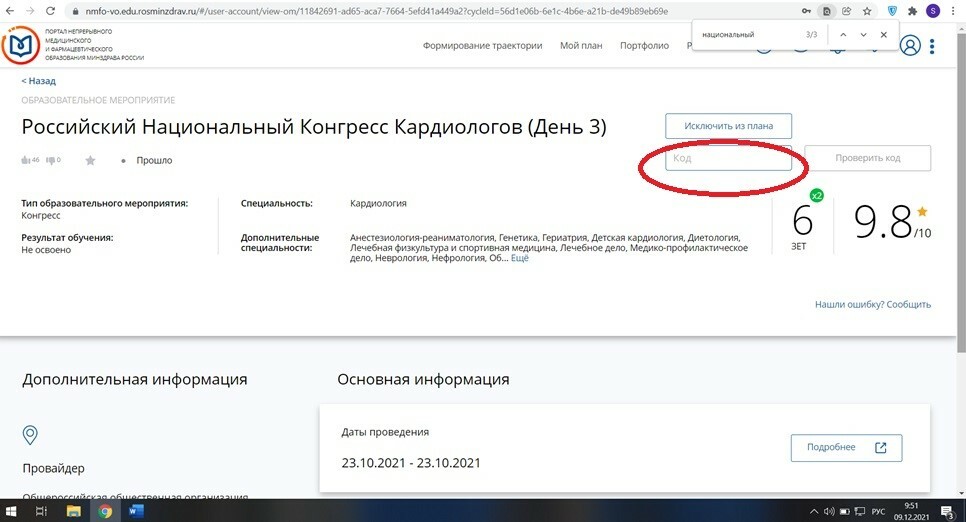Click the thumbs-up like icon
Viewport: 966px width, 522px height.
(x=26, y=160)
